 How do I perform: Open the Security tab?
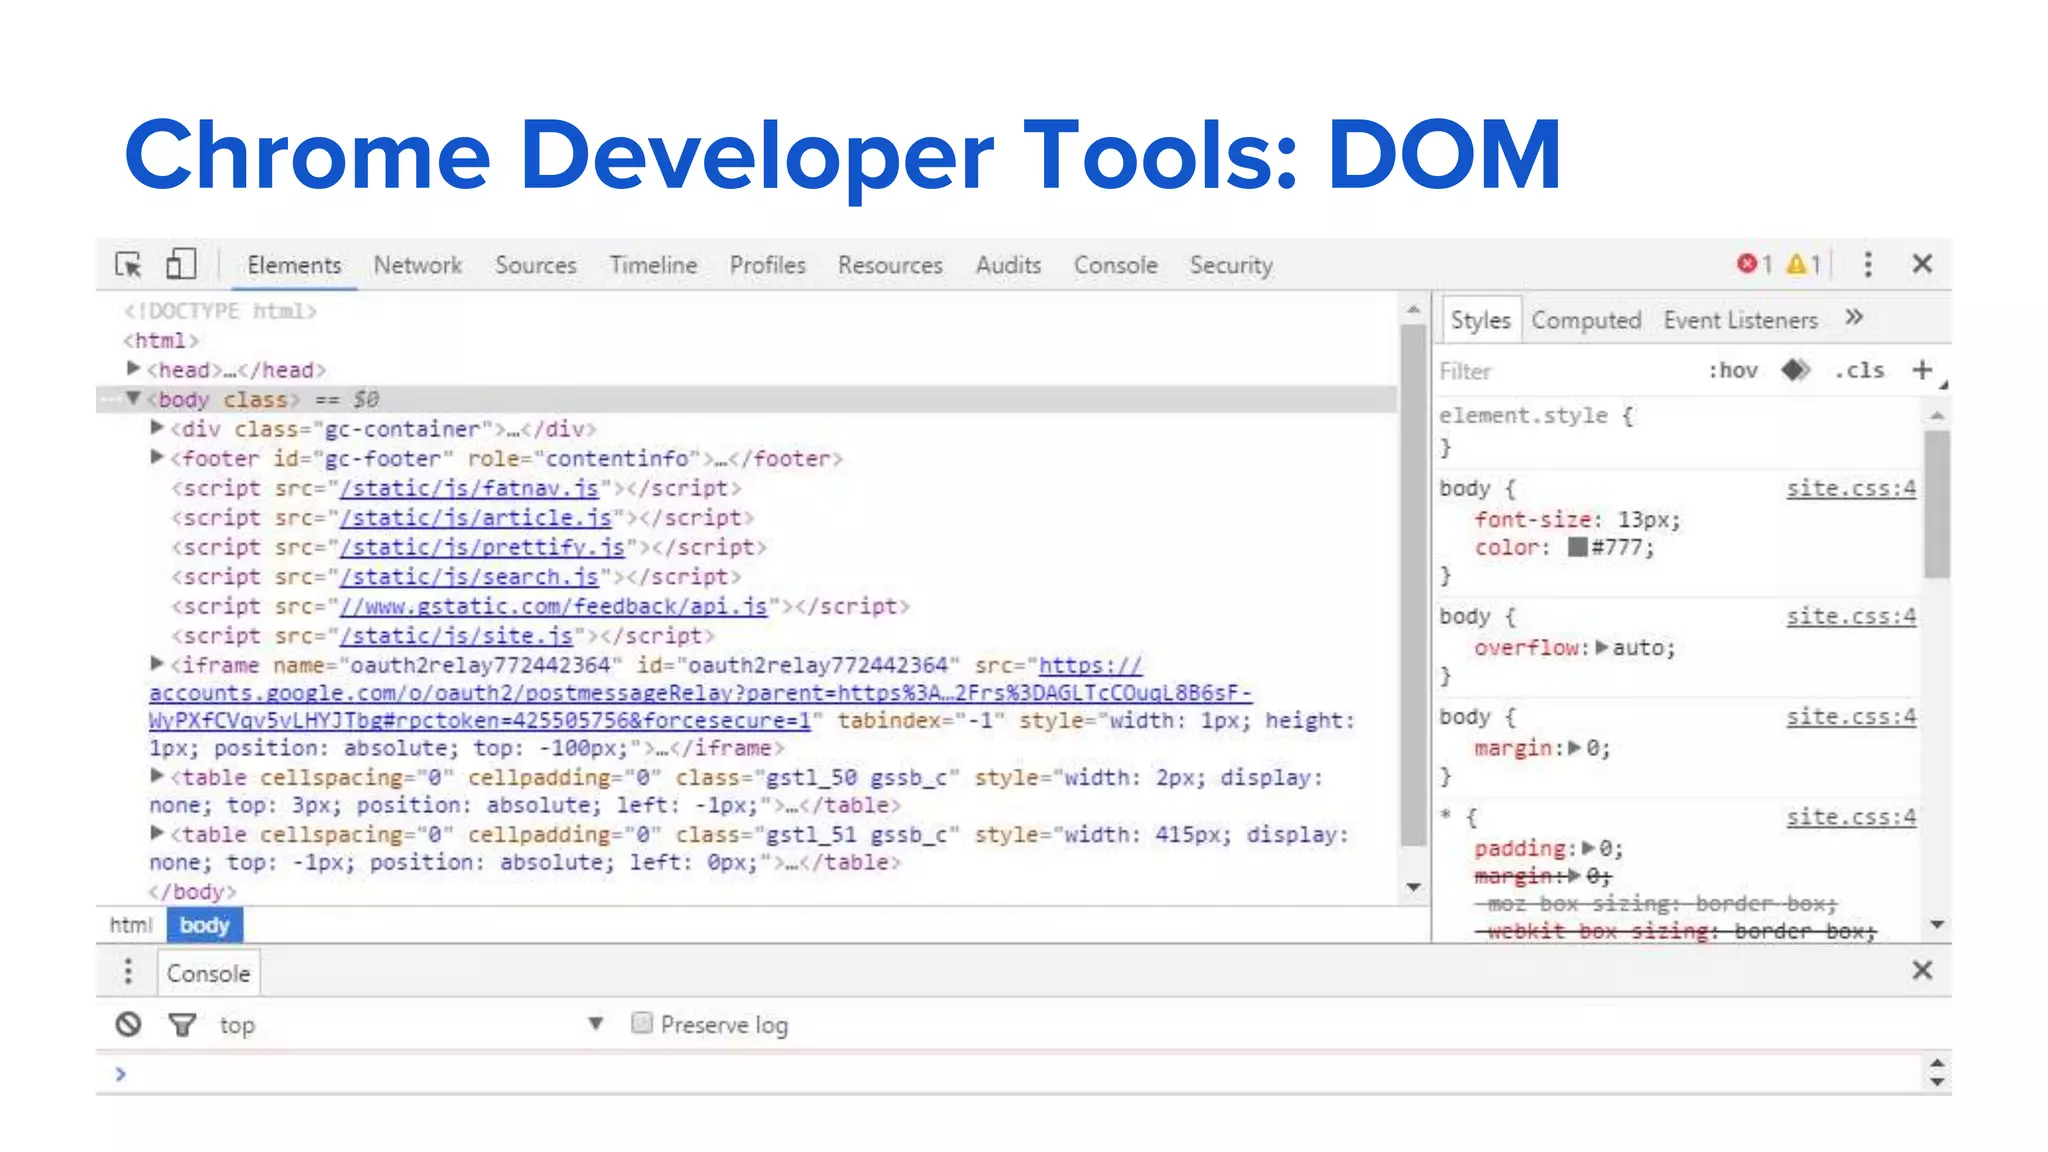click(x=1231, y=265)
